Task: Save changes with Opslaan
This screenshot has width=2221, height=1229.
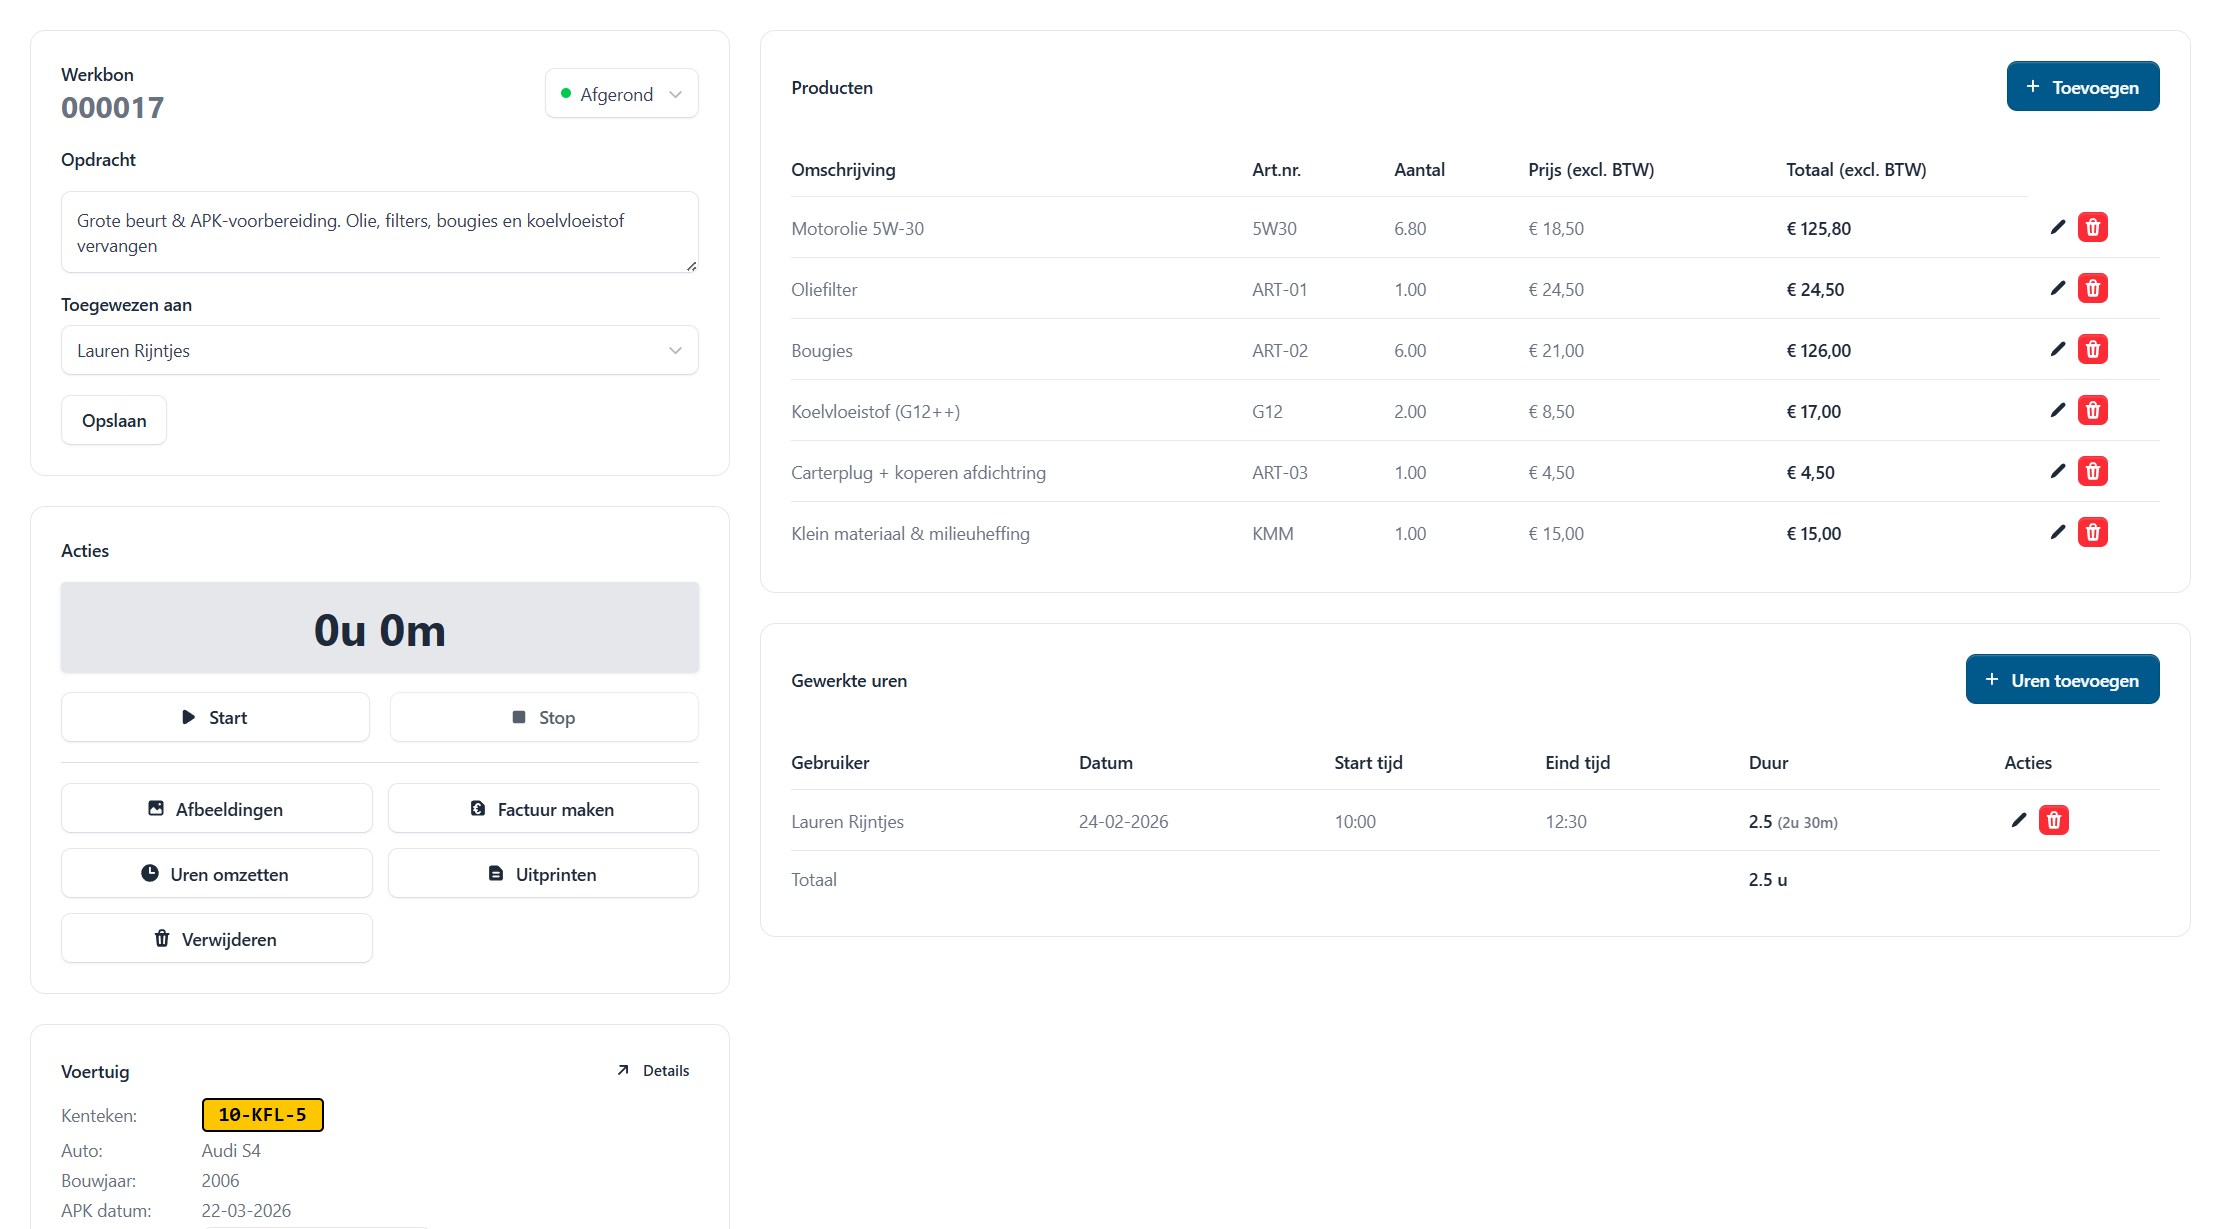Action: coord(113,420)
